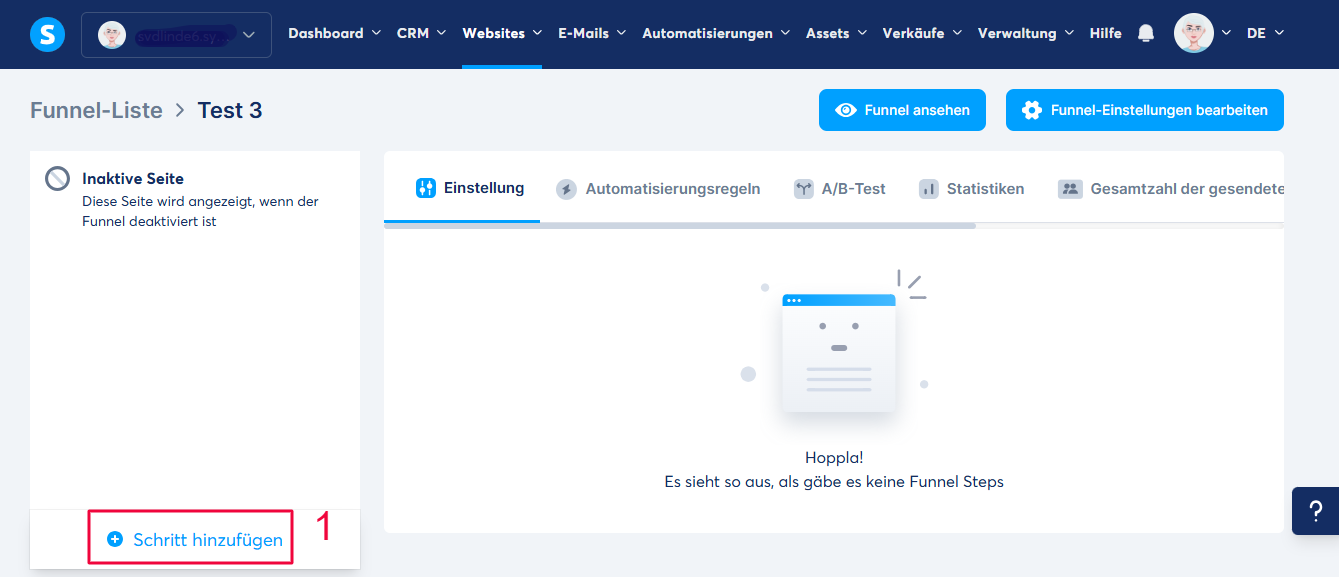This screenshot has height=577, width=1339.
Task: Click the plus icon of Schritt hinzufügen
Action: tap(115, 540)
